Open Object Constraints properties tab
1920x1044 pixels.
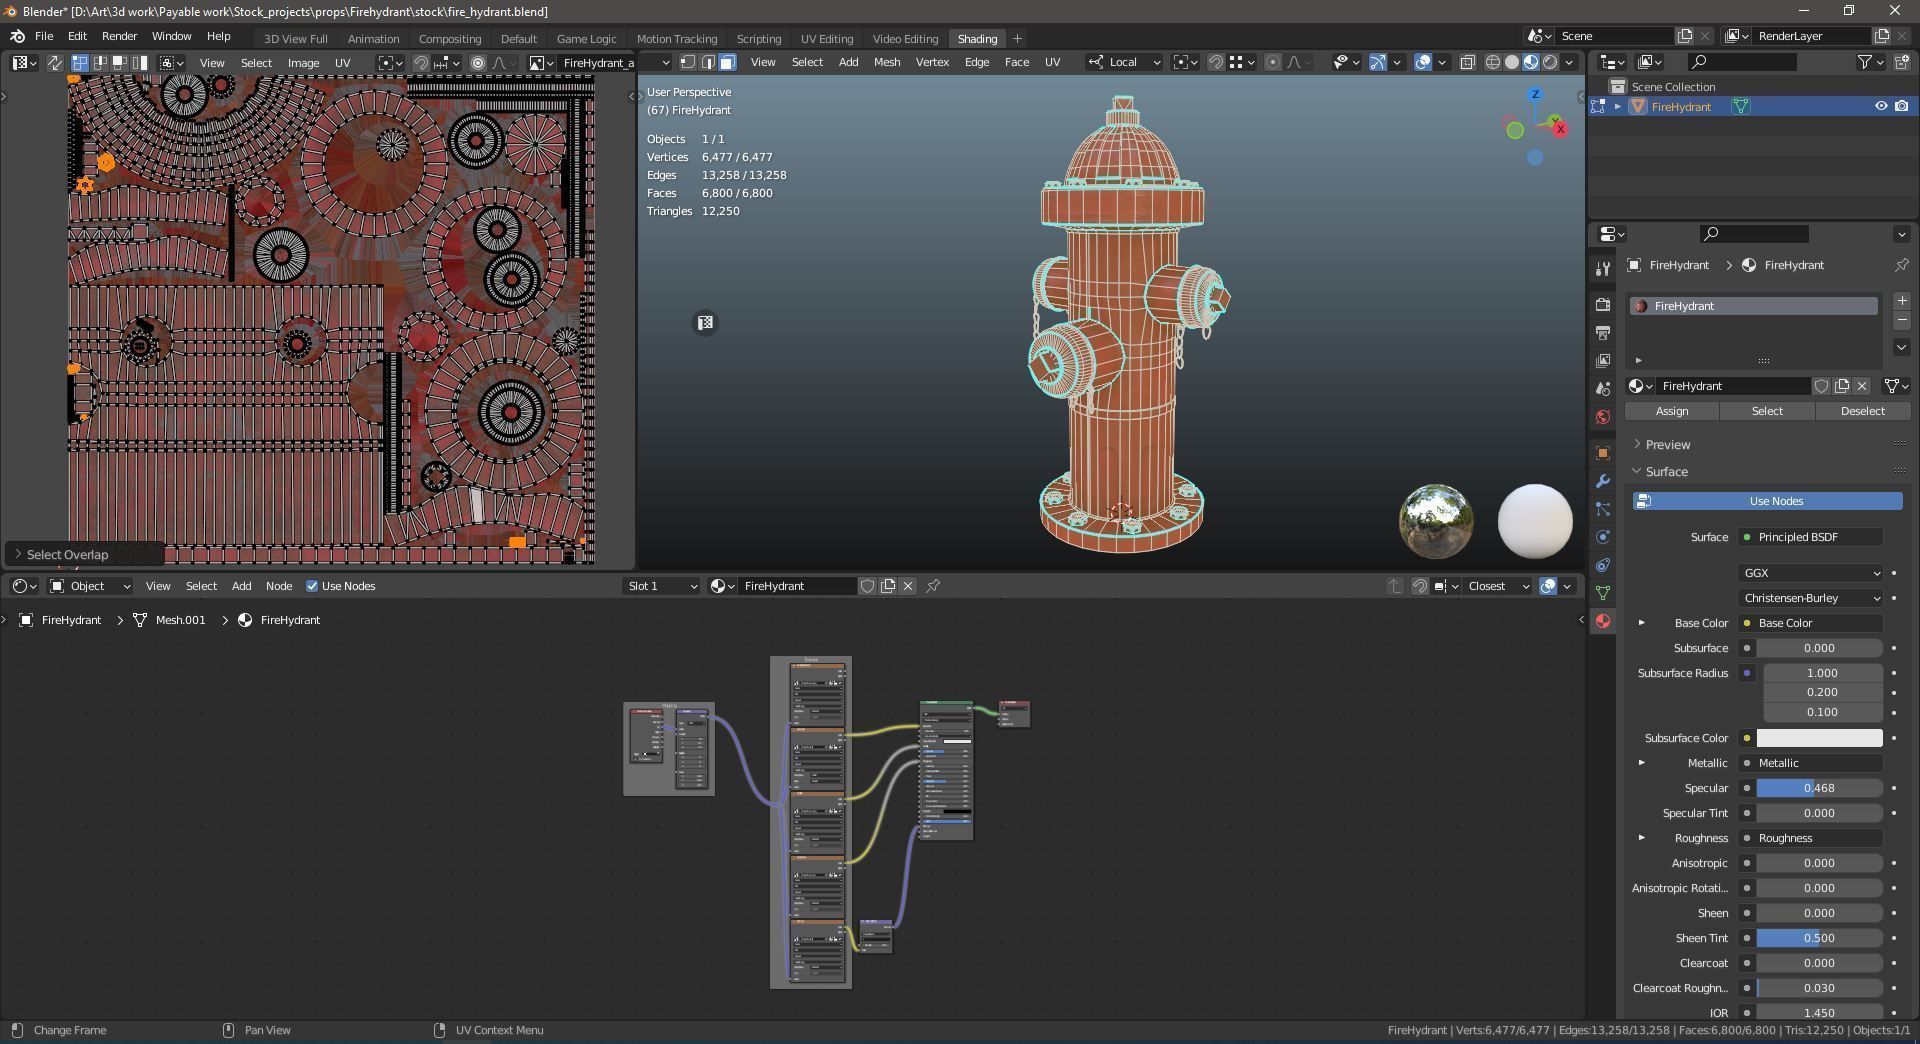pyautogui.click(x=1603, y=565)
